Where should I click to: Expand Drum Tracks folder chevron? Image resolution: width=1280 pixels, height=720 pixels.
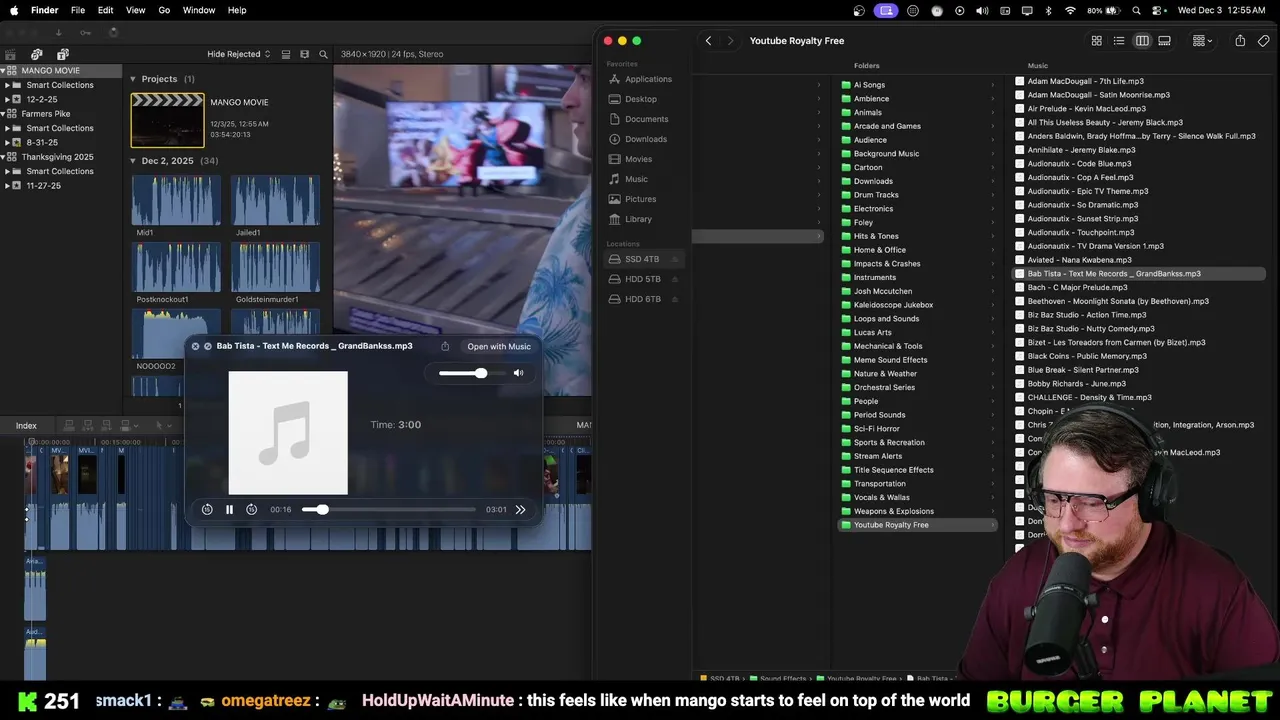pos(993,195)
